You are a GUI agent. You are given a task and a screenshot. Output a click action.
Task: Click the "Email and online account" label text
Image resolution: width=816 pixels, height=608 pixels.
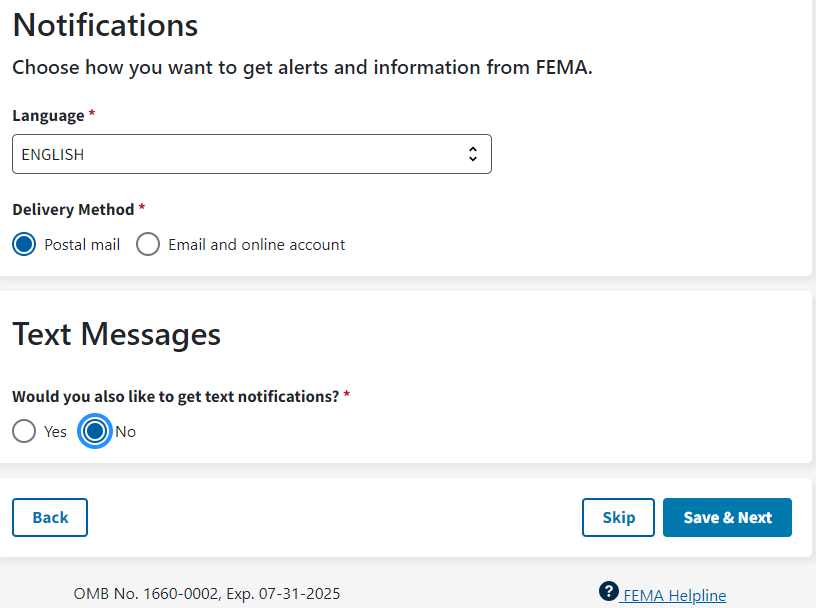click(257, 244)
